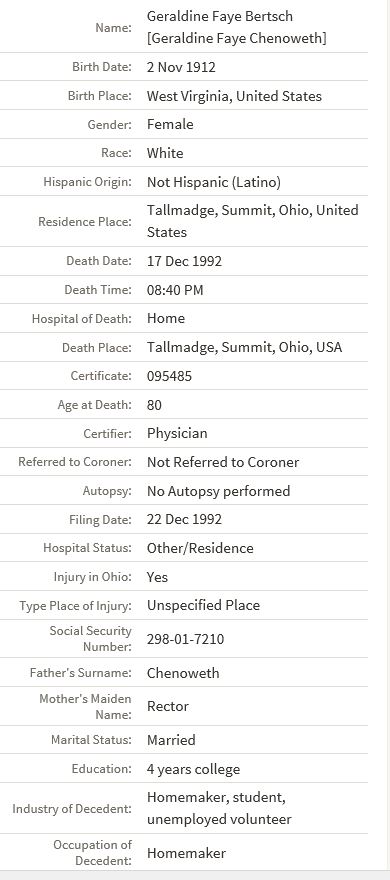The height and width of the screenshot is (880, 390).
Task: Select the Certifier value Physician
Action: point(177,433)
